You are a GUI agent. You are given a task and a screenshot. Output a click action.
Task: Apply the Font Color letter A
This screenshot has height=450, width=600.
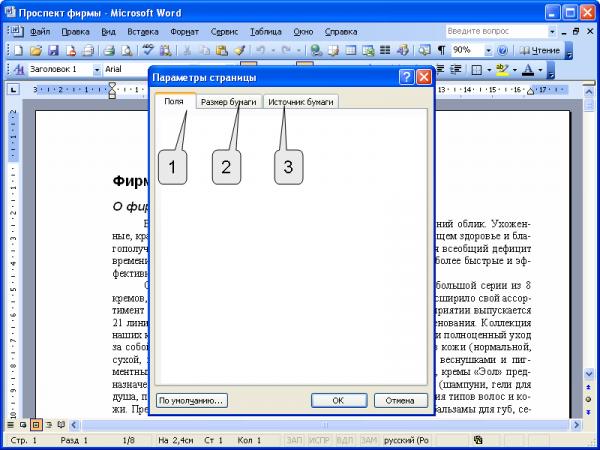click(528, 70)
